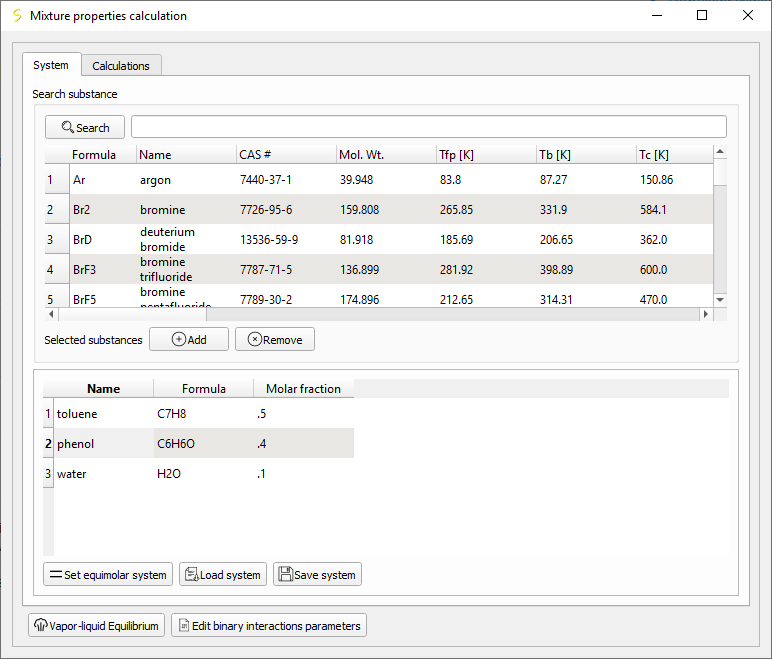Click the H2O formula cell
Image resolution: width=772 pixels, height=659 pixels.
(x=203, y=474)
